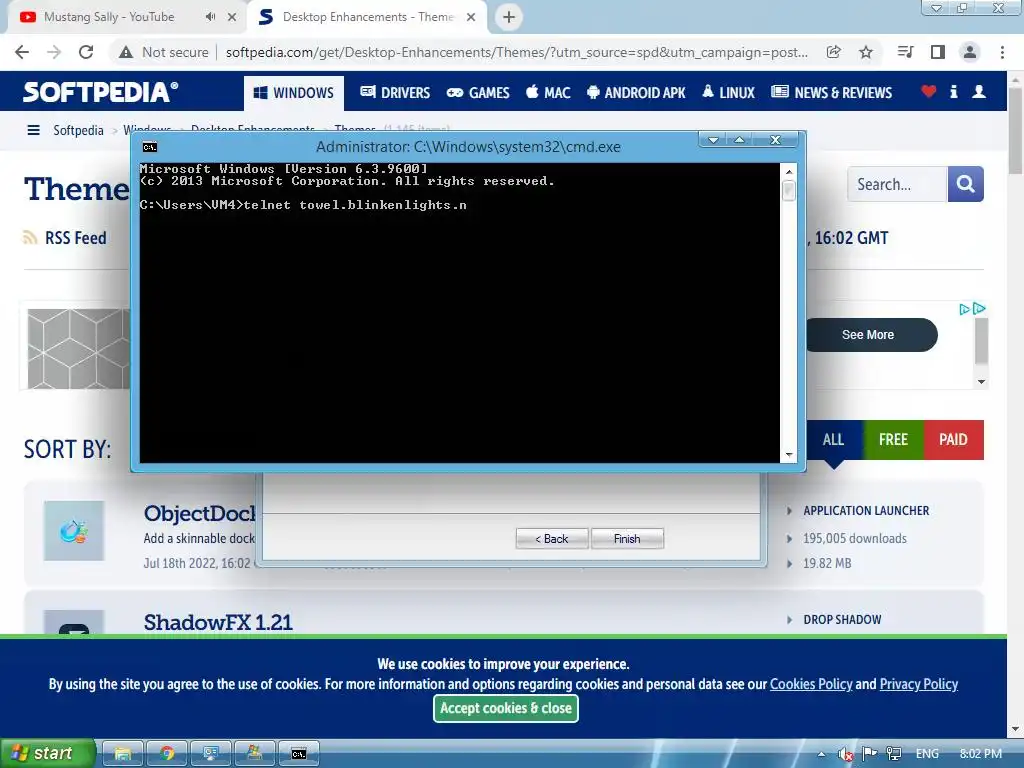This screenshot has height=768, width=1024.
Task: Click the Not secure warning icon
Action: [x=125, y=52]
